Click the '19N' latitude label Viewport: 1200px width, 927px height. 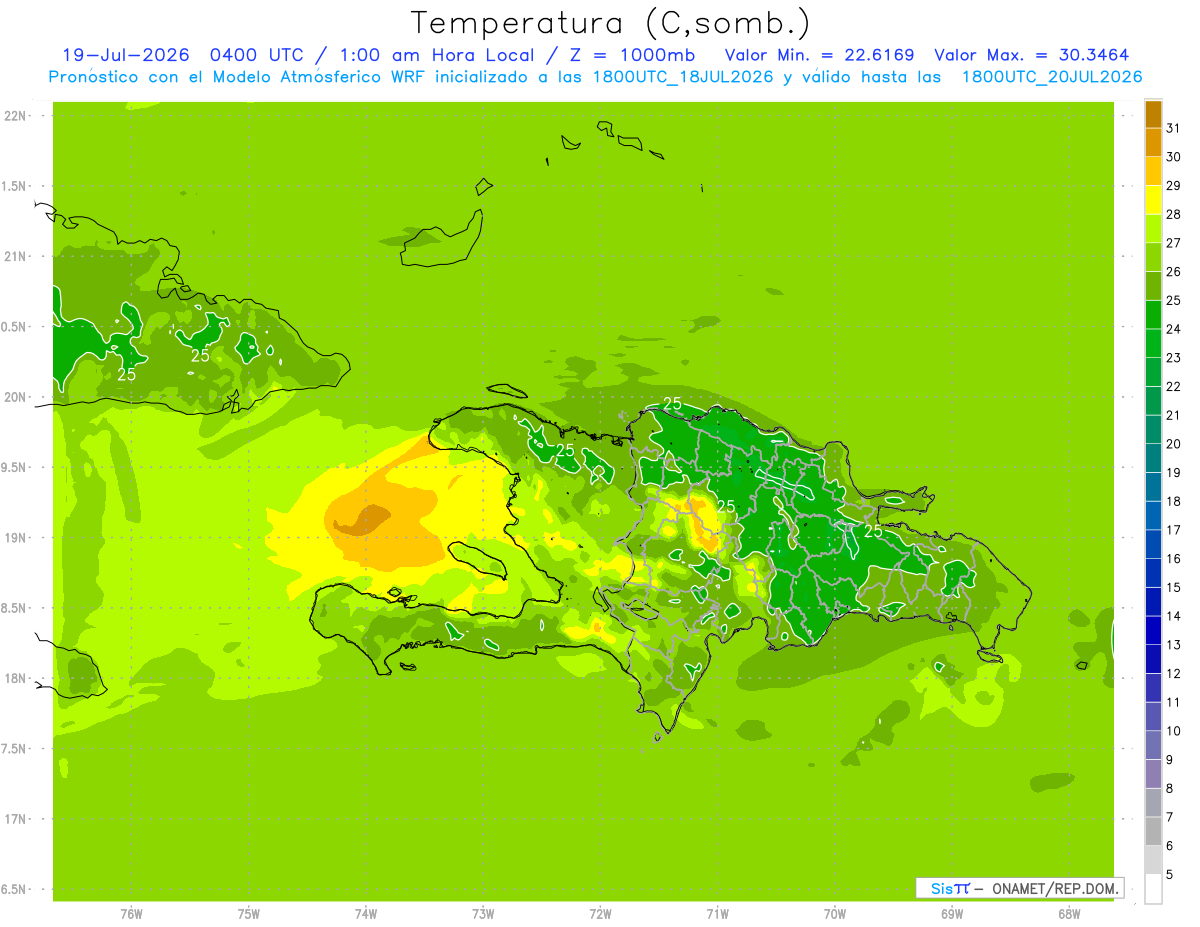(x=14, y=537)
